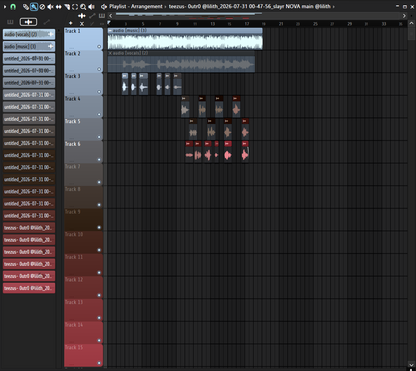Click the diamond icon above Track 1 header
Viewport: 416px width, 371px height.
pos(71,23)
